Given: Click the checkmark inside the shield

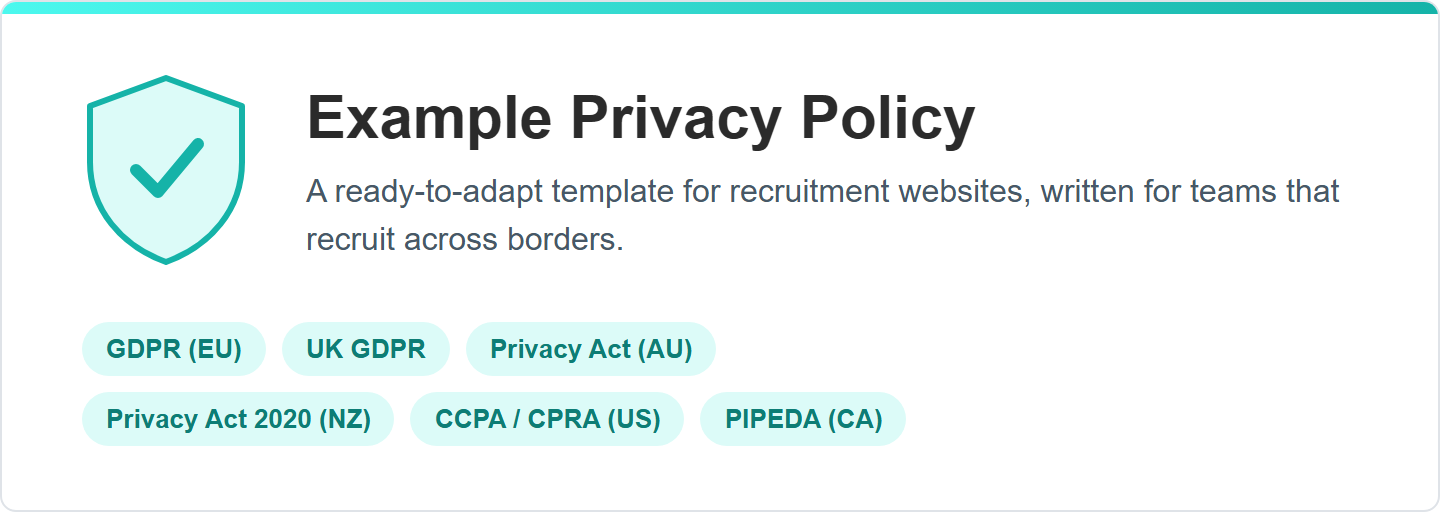Looking at the screenshot, I should [x=166, y=168].
